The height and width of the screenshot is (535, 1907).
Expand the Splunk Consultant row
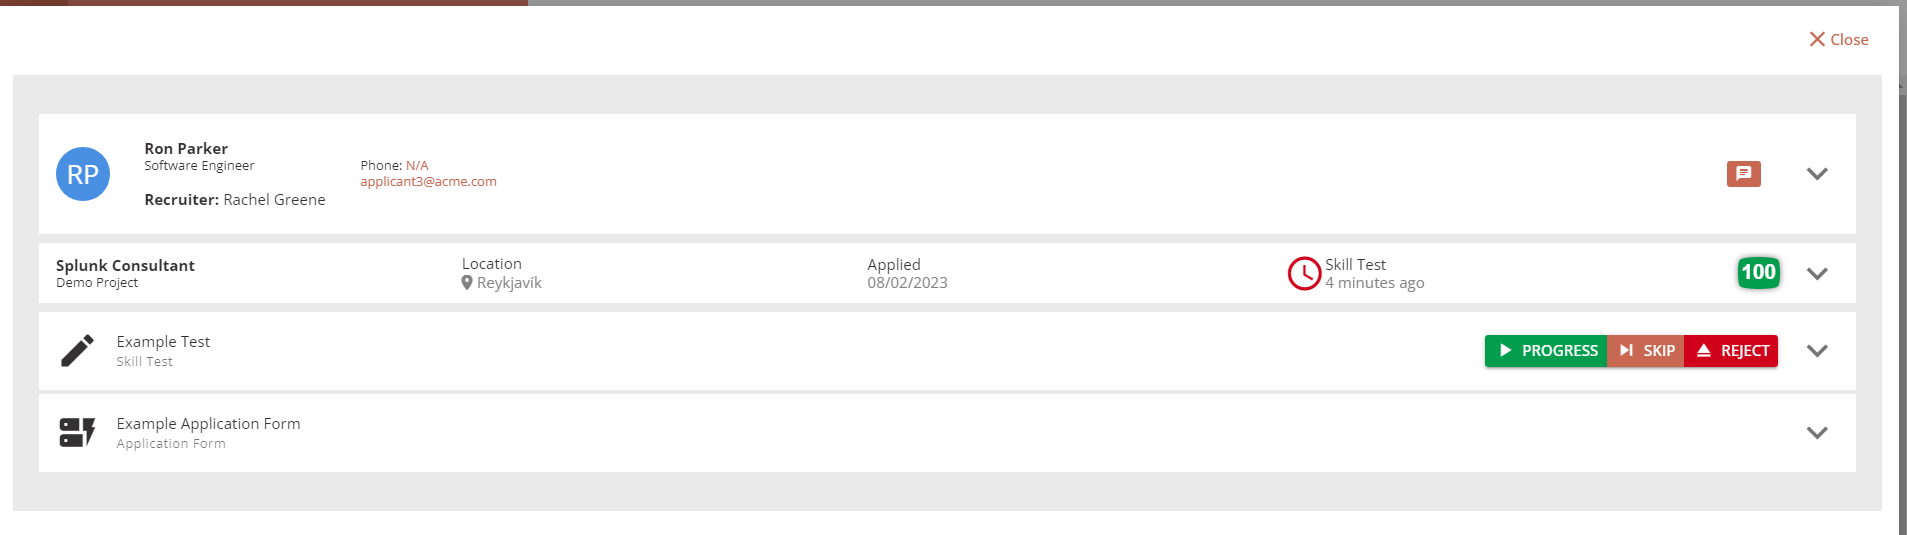click(1817, 274)
